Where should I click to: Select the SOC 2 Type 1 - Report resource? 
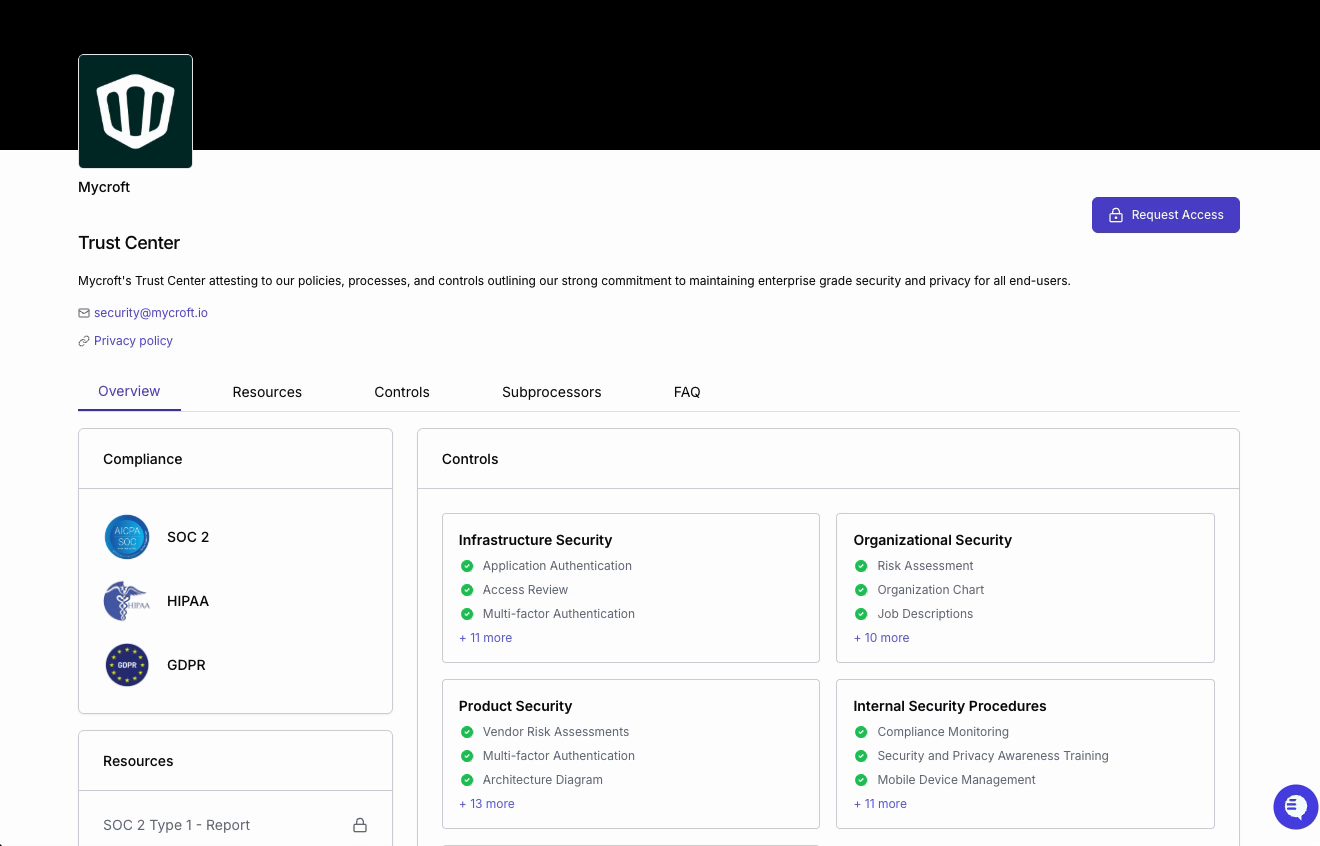(177, 825)
